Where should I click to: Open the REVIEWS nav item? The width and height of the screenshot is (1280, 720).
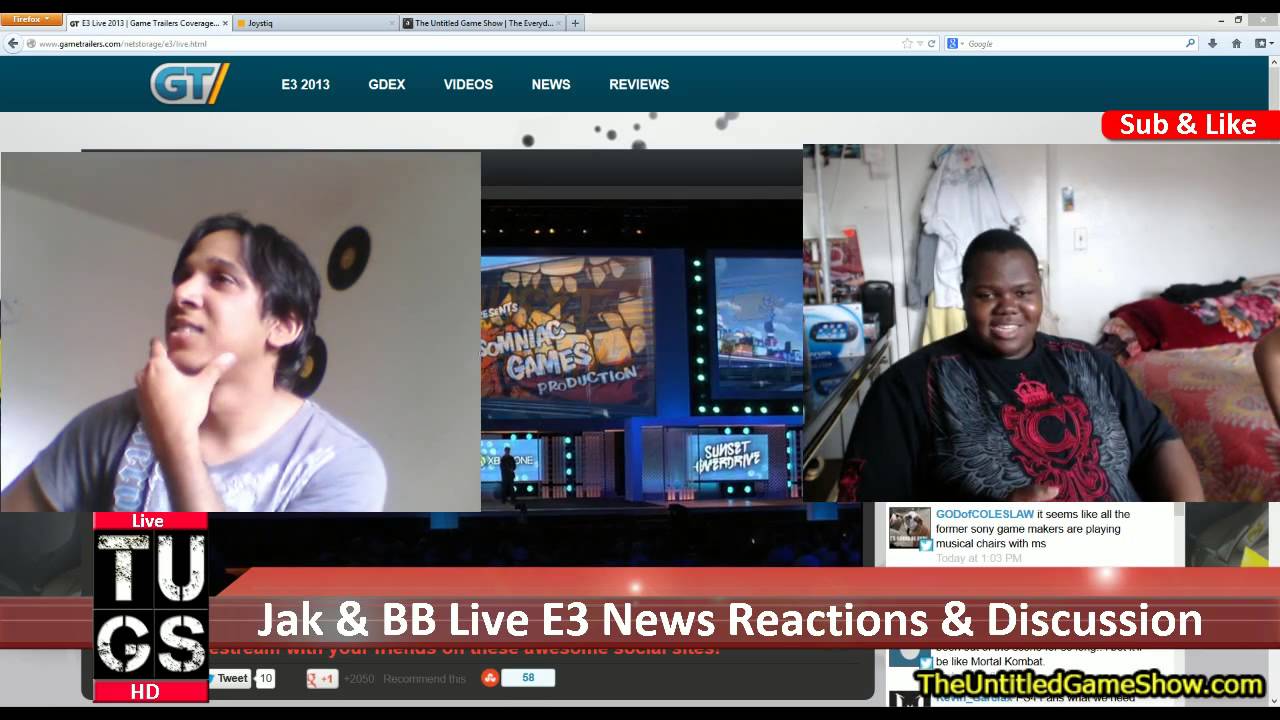tap(639, 85)
